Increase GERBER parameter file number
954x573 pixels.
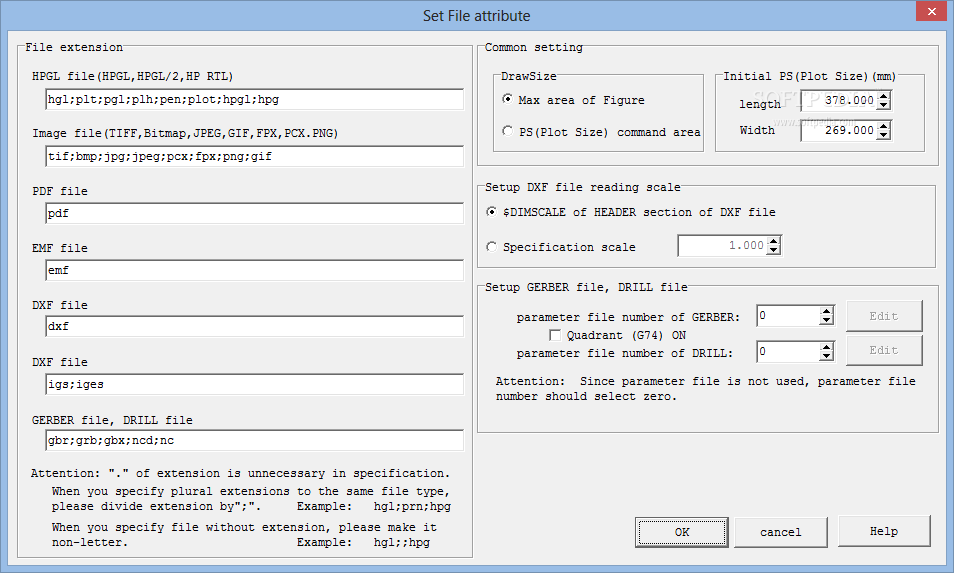(x=826, y=311)
